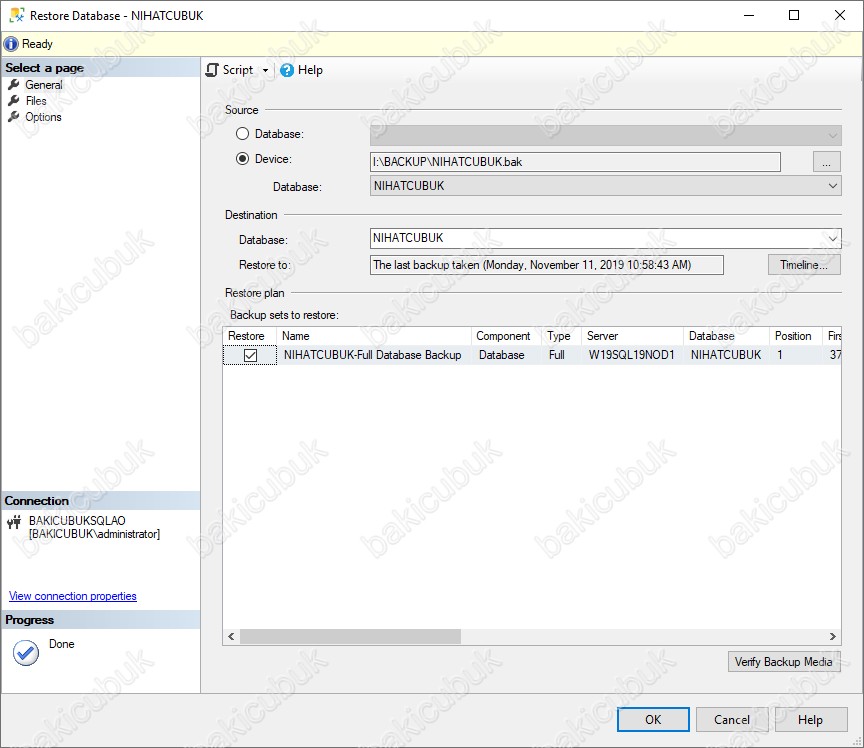Select the Device radio button

(x=242, y=159)
